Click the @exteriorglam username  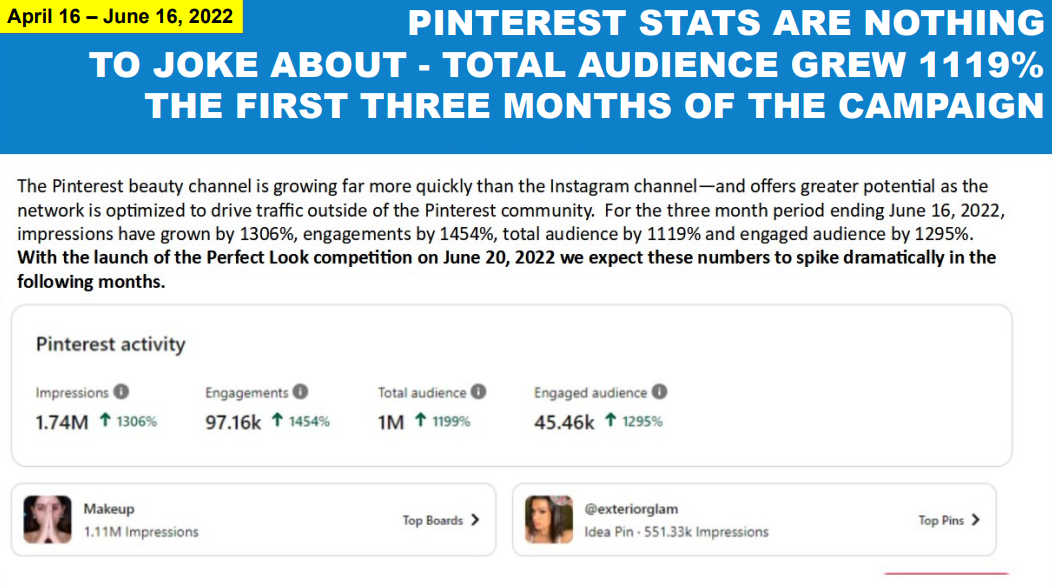(631, 509)
